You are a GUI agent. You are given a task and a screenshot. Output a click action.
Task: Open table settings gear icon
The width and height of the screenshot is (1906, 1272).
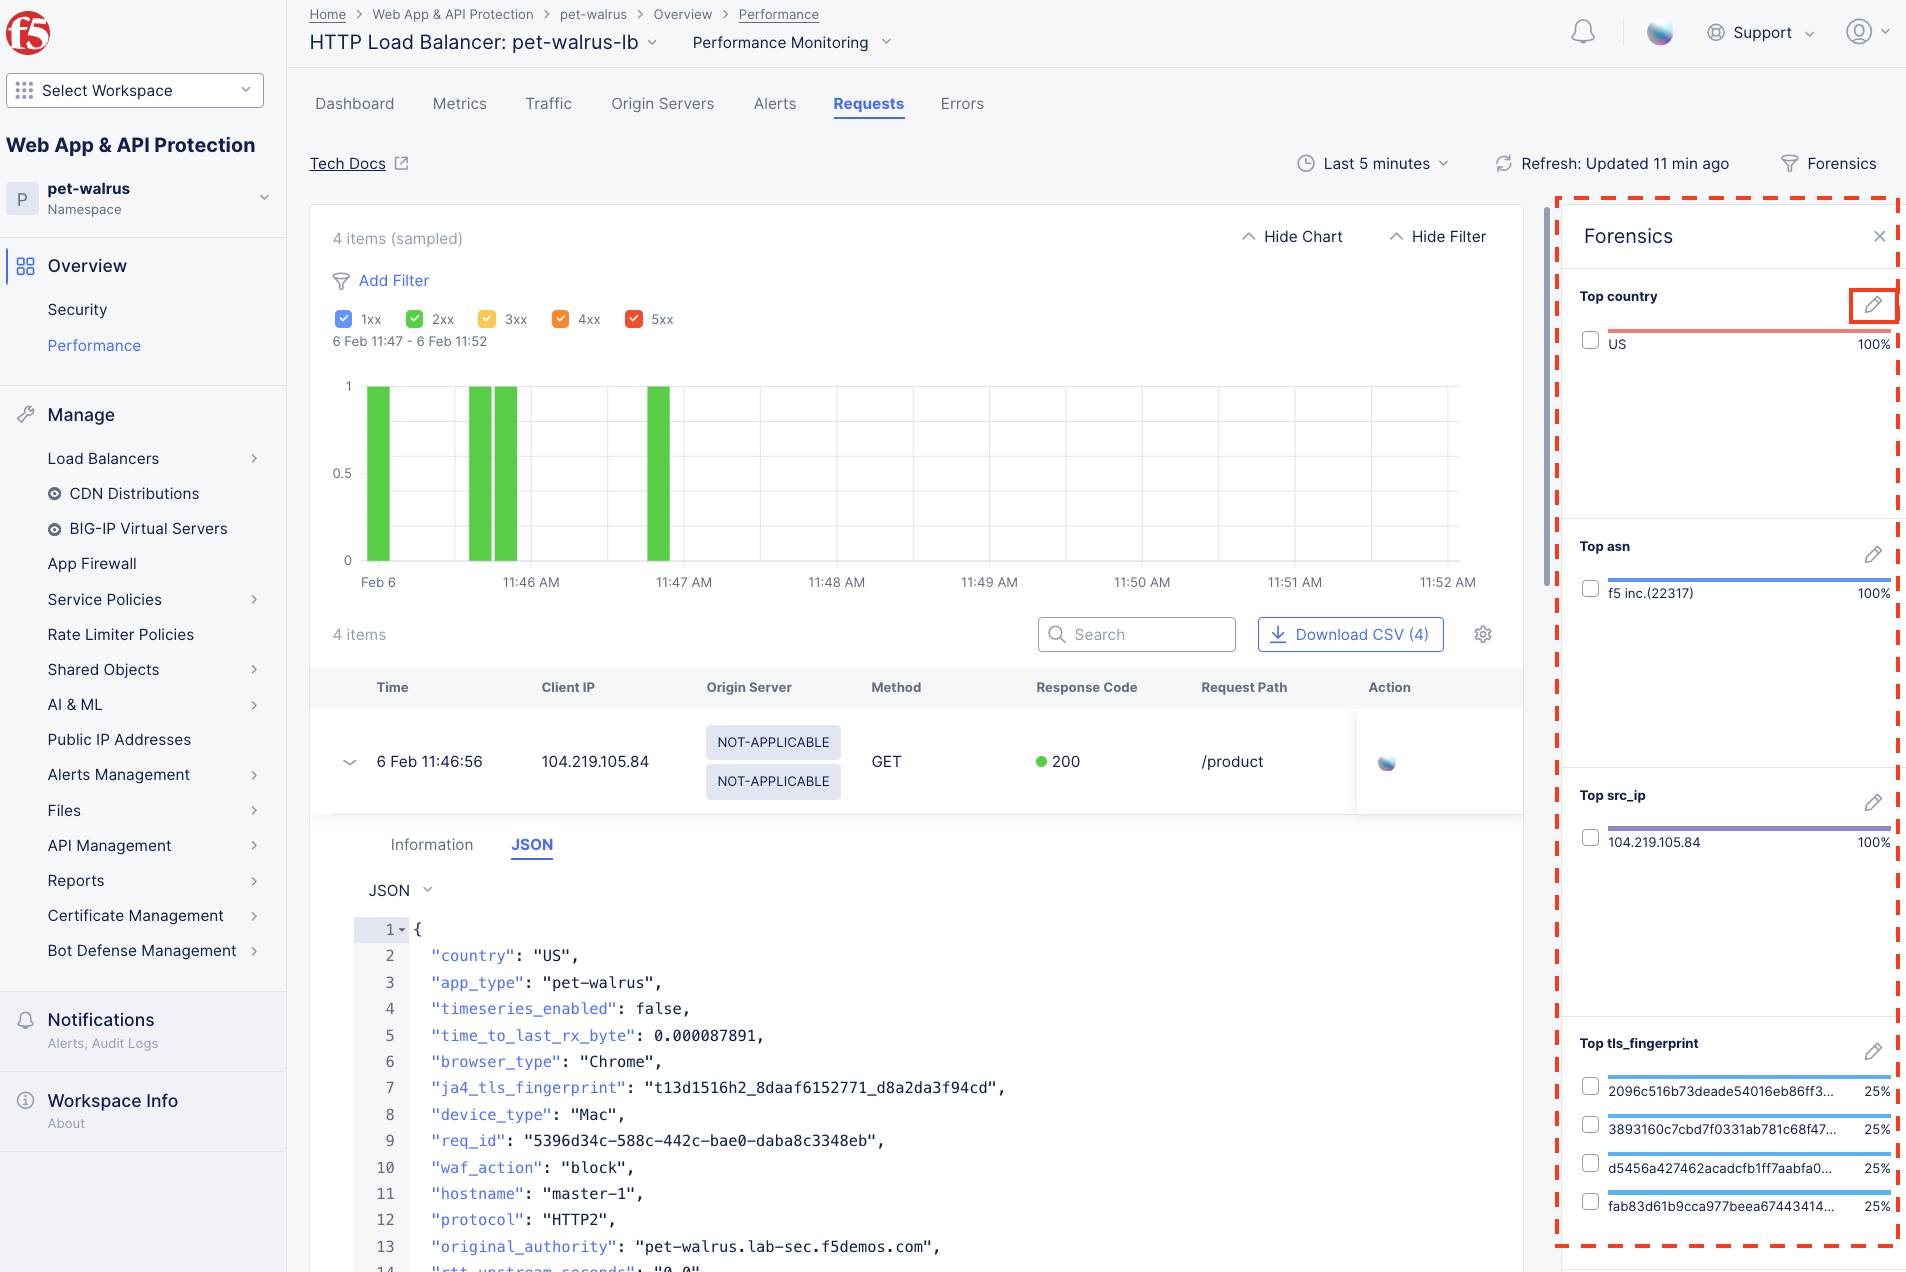click(1483, 635)
